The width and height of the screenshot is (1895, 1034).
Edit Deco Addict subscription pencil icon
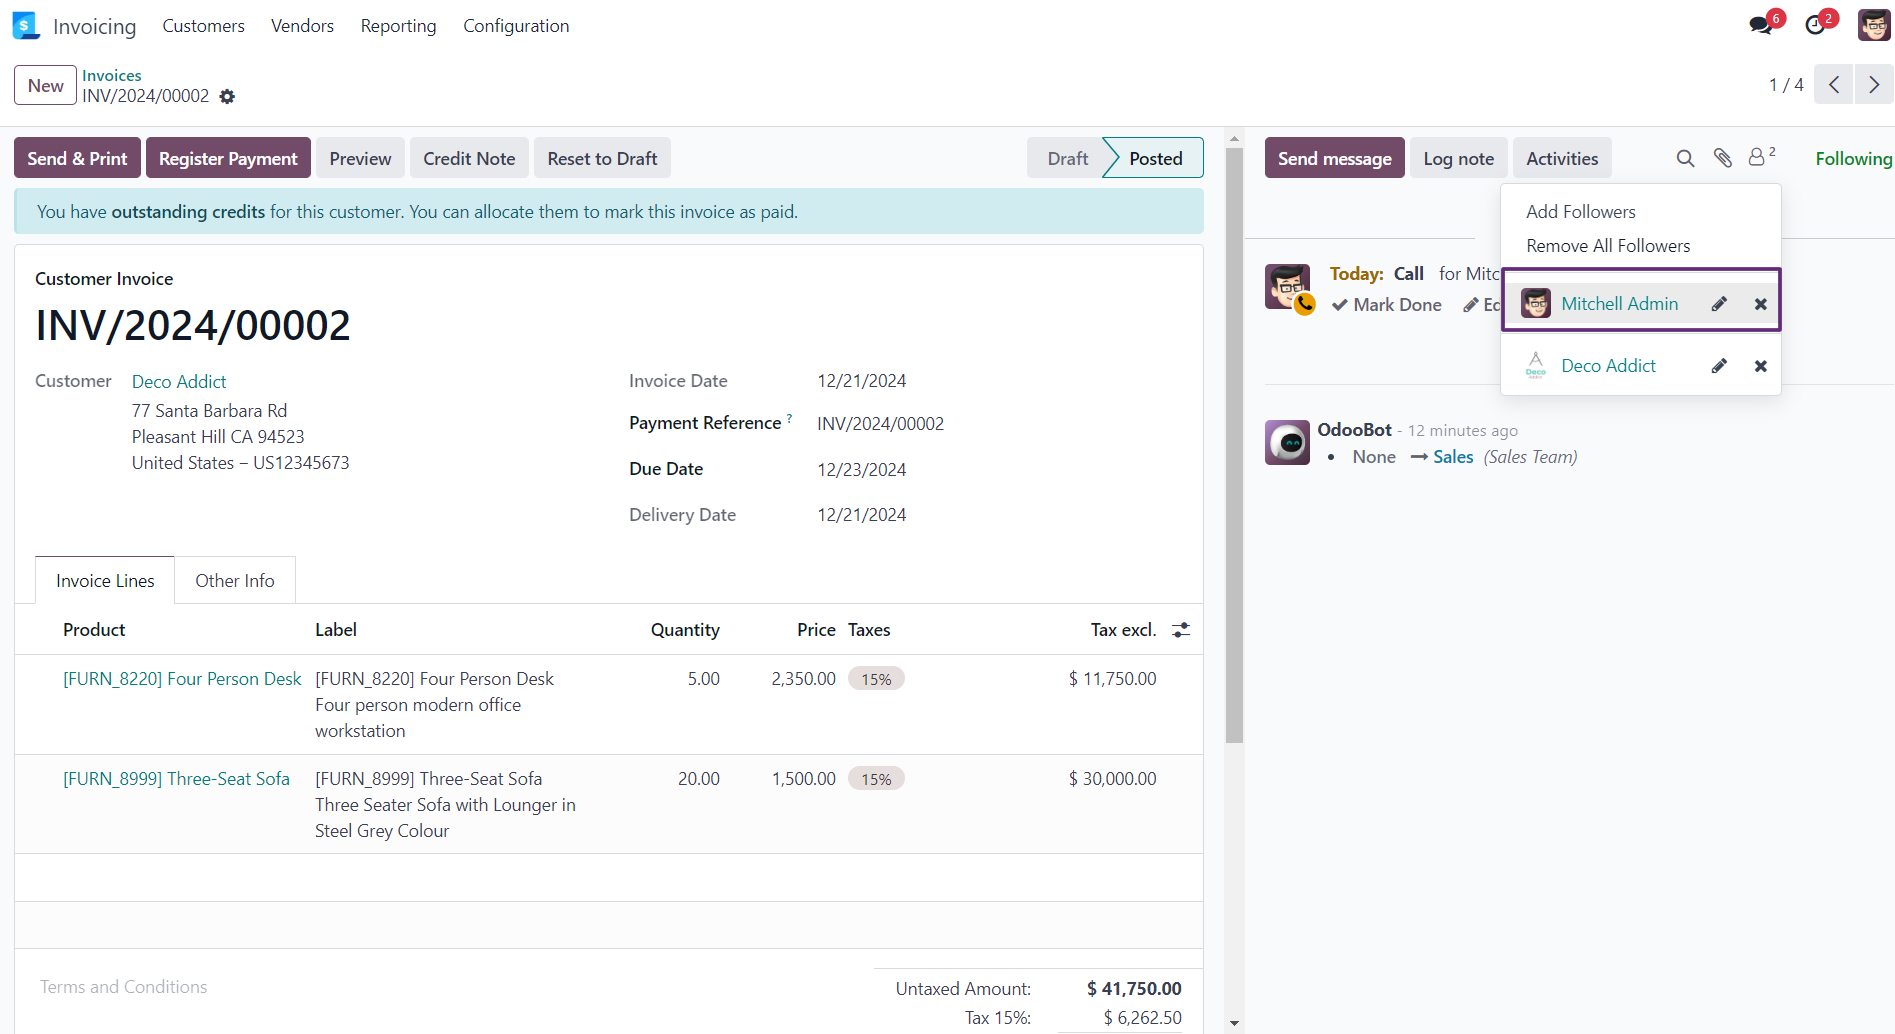coord(1719,366)
